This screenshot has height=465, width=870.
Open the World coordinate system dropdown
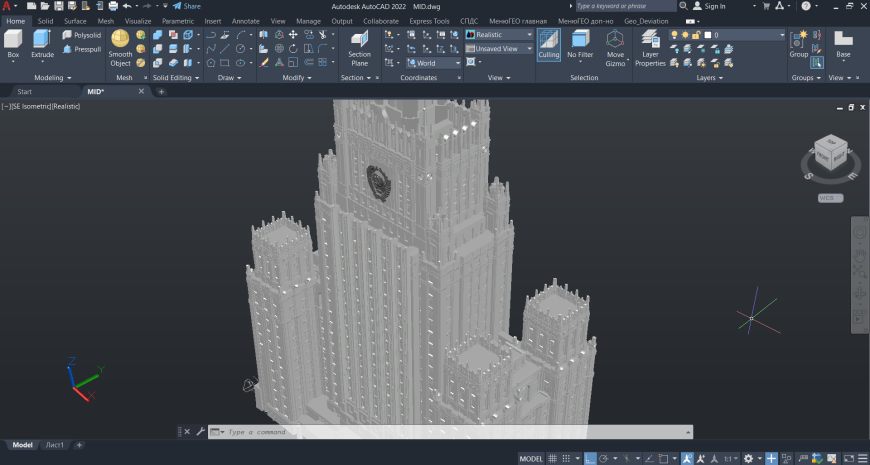[x=434, y=63]
